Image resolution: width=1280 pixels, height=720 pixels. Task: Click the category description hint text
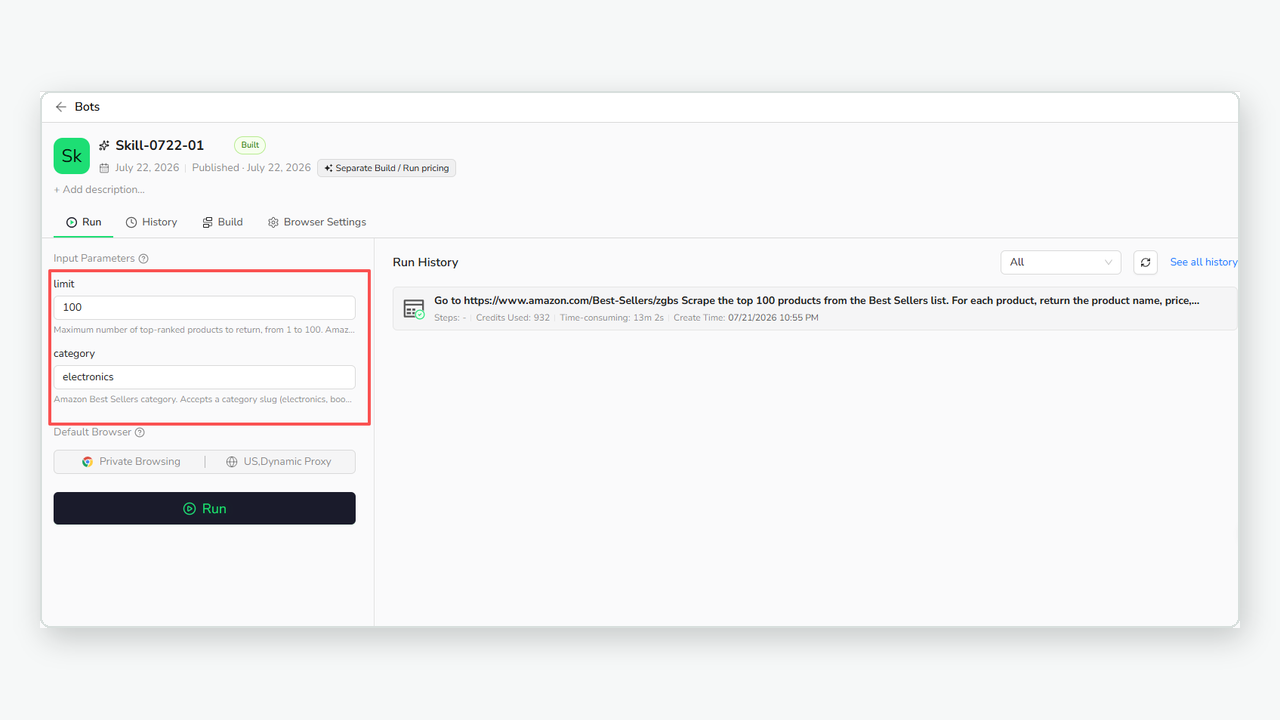[203, 399]
